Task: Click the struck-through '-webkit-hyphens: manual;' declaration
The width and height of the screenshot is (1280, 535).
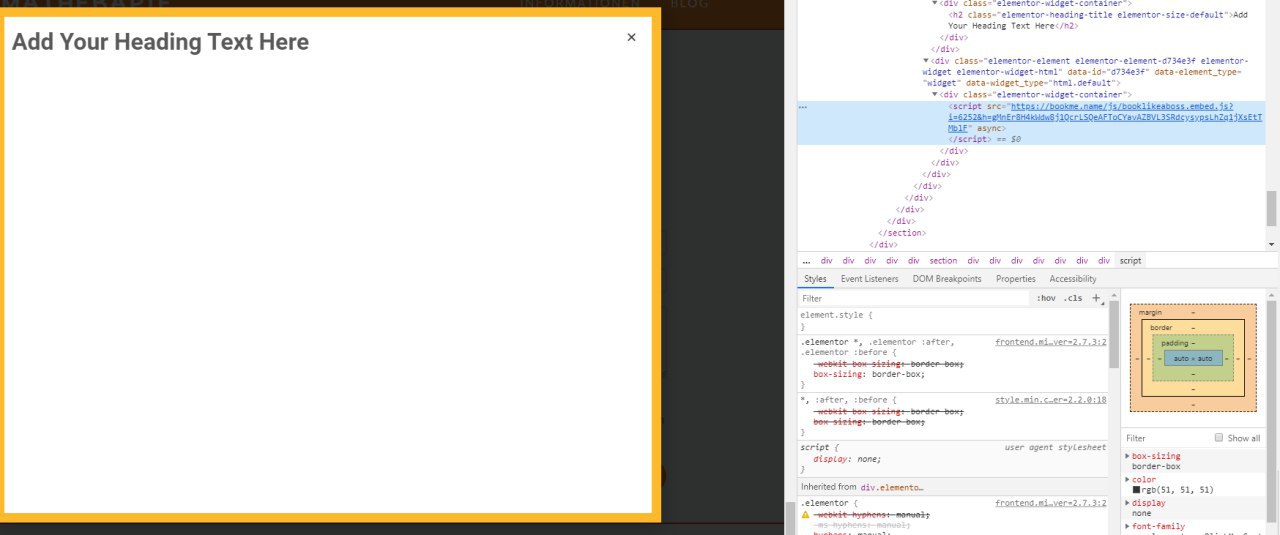Action: [x=871, y=514]
